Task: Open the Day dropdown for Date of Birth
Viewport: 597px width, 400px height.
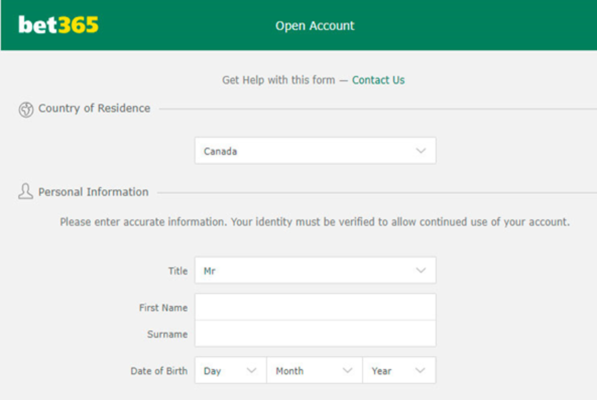Action: click(x=231, y=370)
